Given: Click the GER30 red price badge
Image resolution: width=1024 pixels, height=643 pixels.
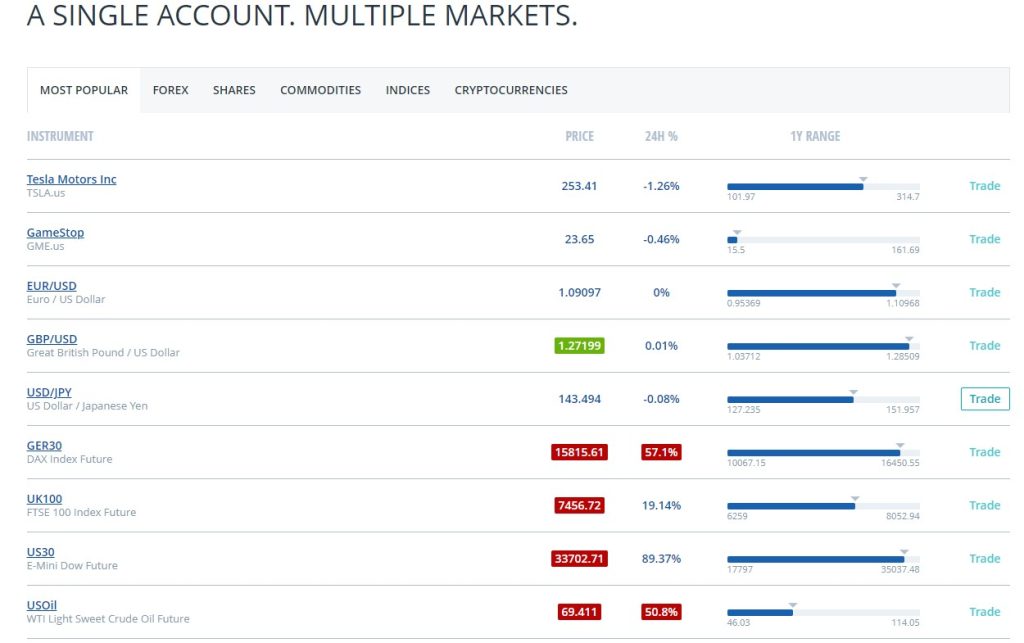Looking at the screenshot, I should 579,451.
